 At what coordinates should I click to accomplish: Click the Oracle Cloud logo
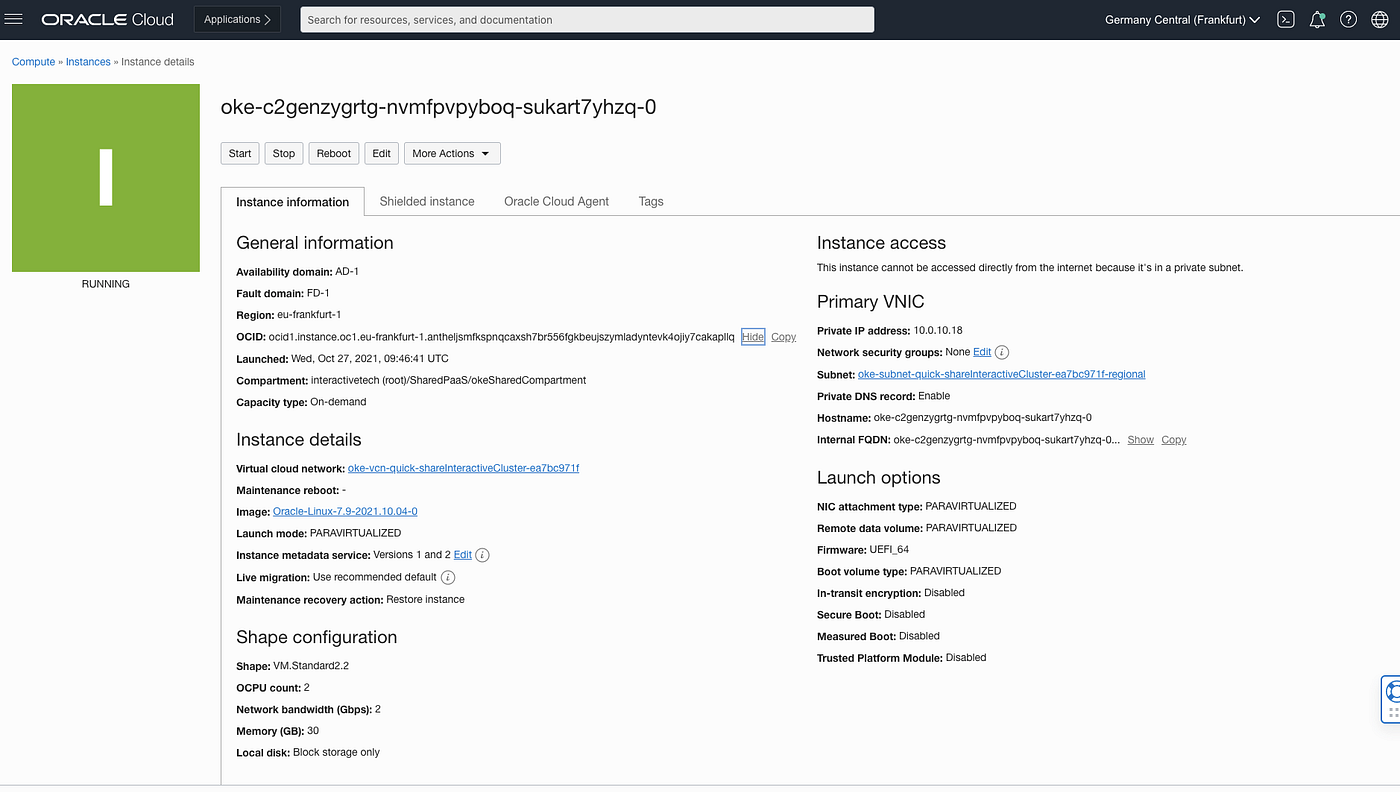pos(107,19)
